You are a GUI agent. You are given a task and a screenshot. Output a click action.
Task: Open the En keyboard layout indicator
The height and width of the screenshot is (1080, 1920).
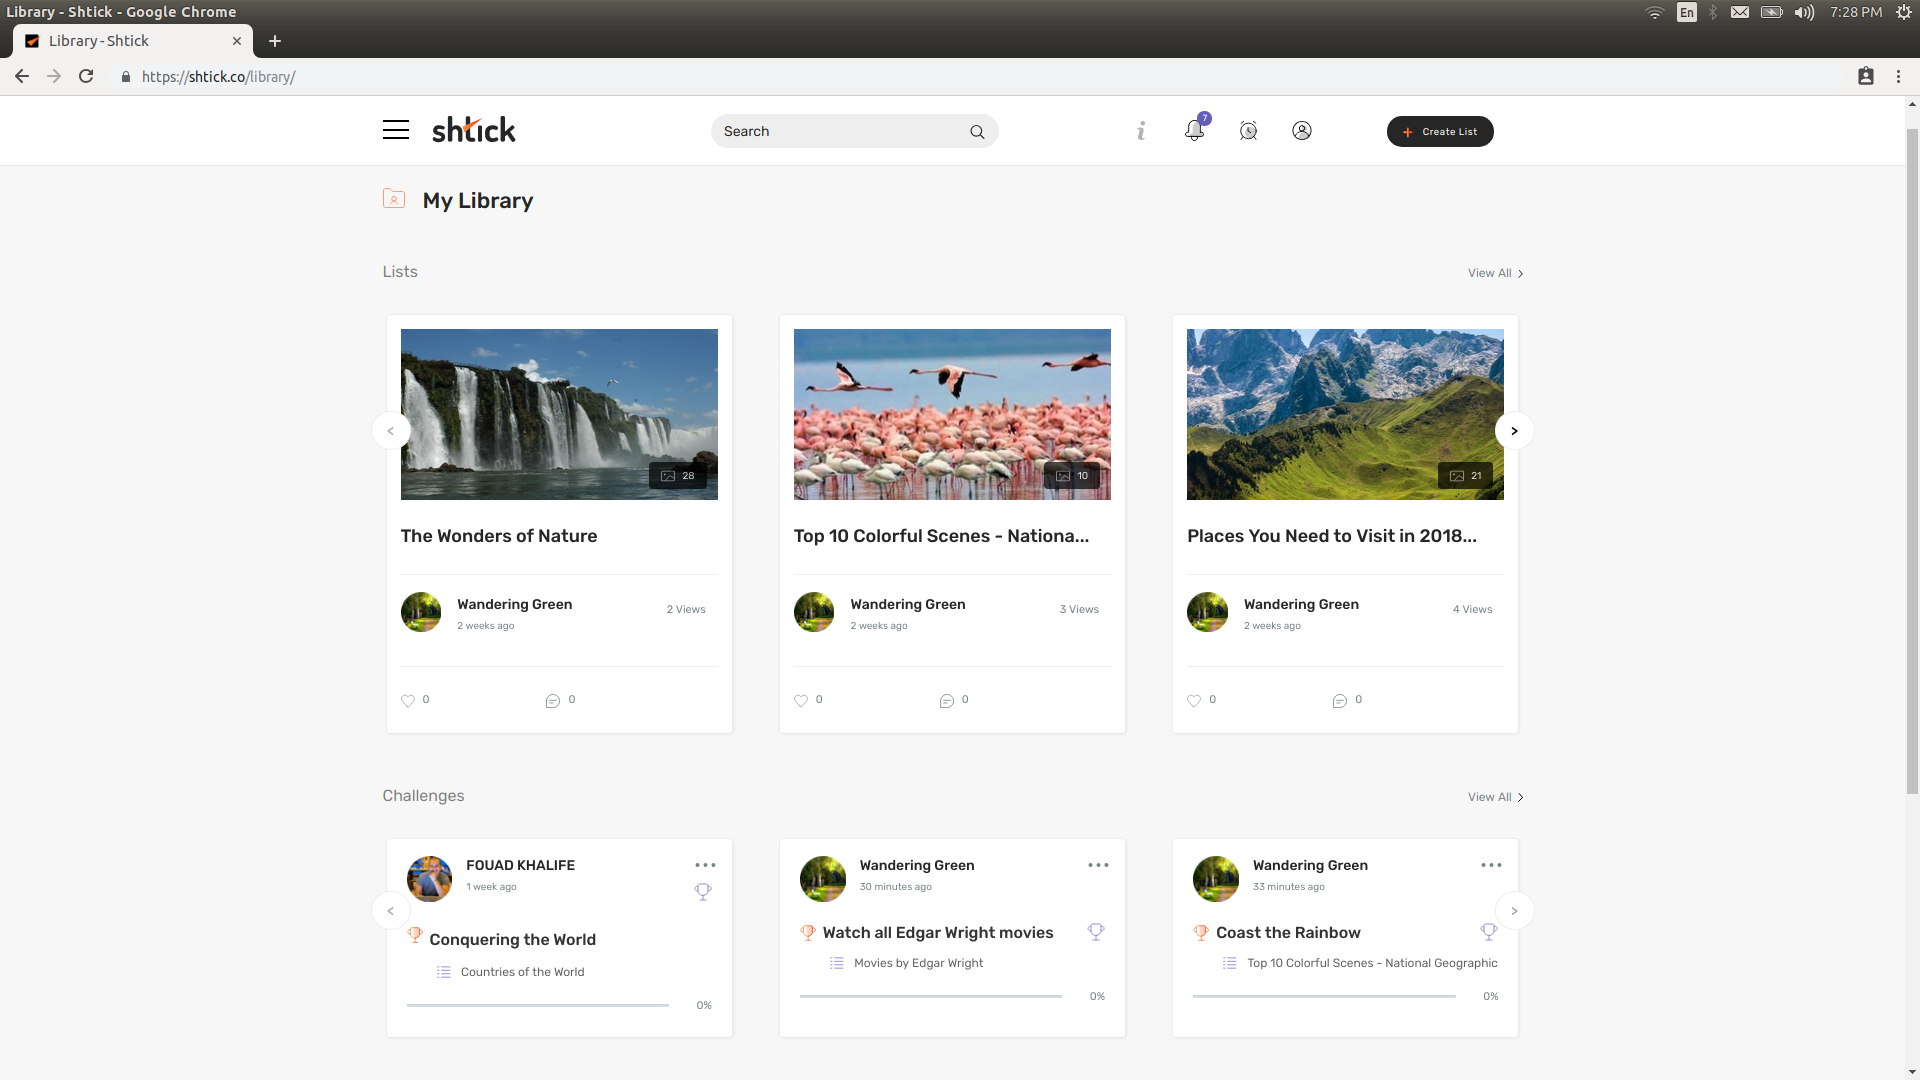click(x=1687, y=12)
